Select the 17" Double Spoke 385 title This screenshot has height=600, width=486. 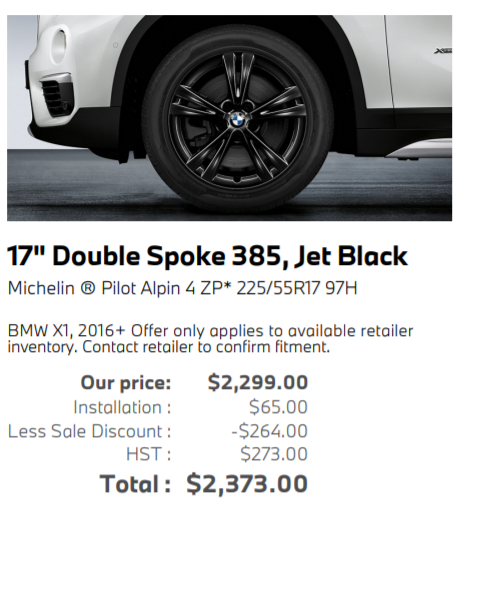tap(207, 256)
